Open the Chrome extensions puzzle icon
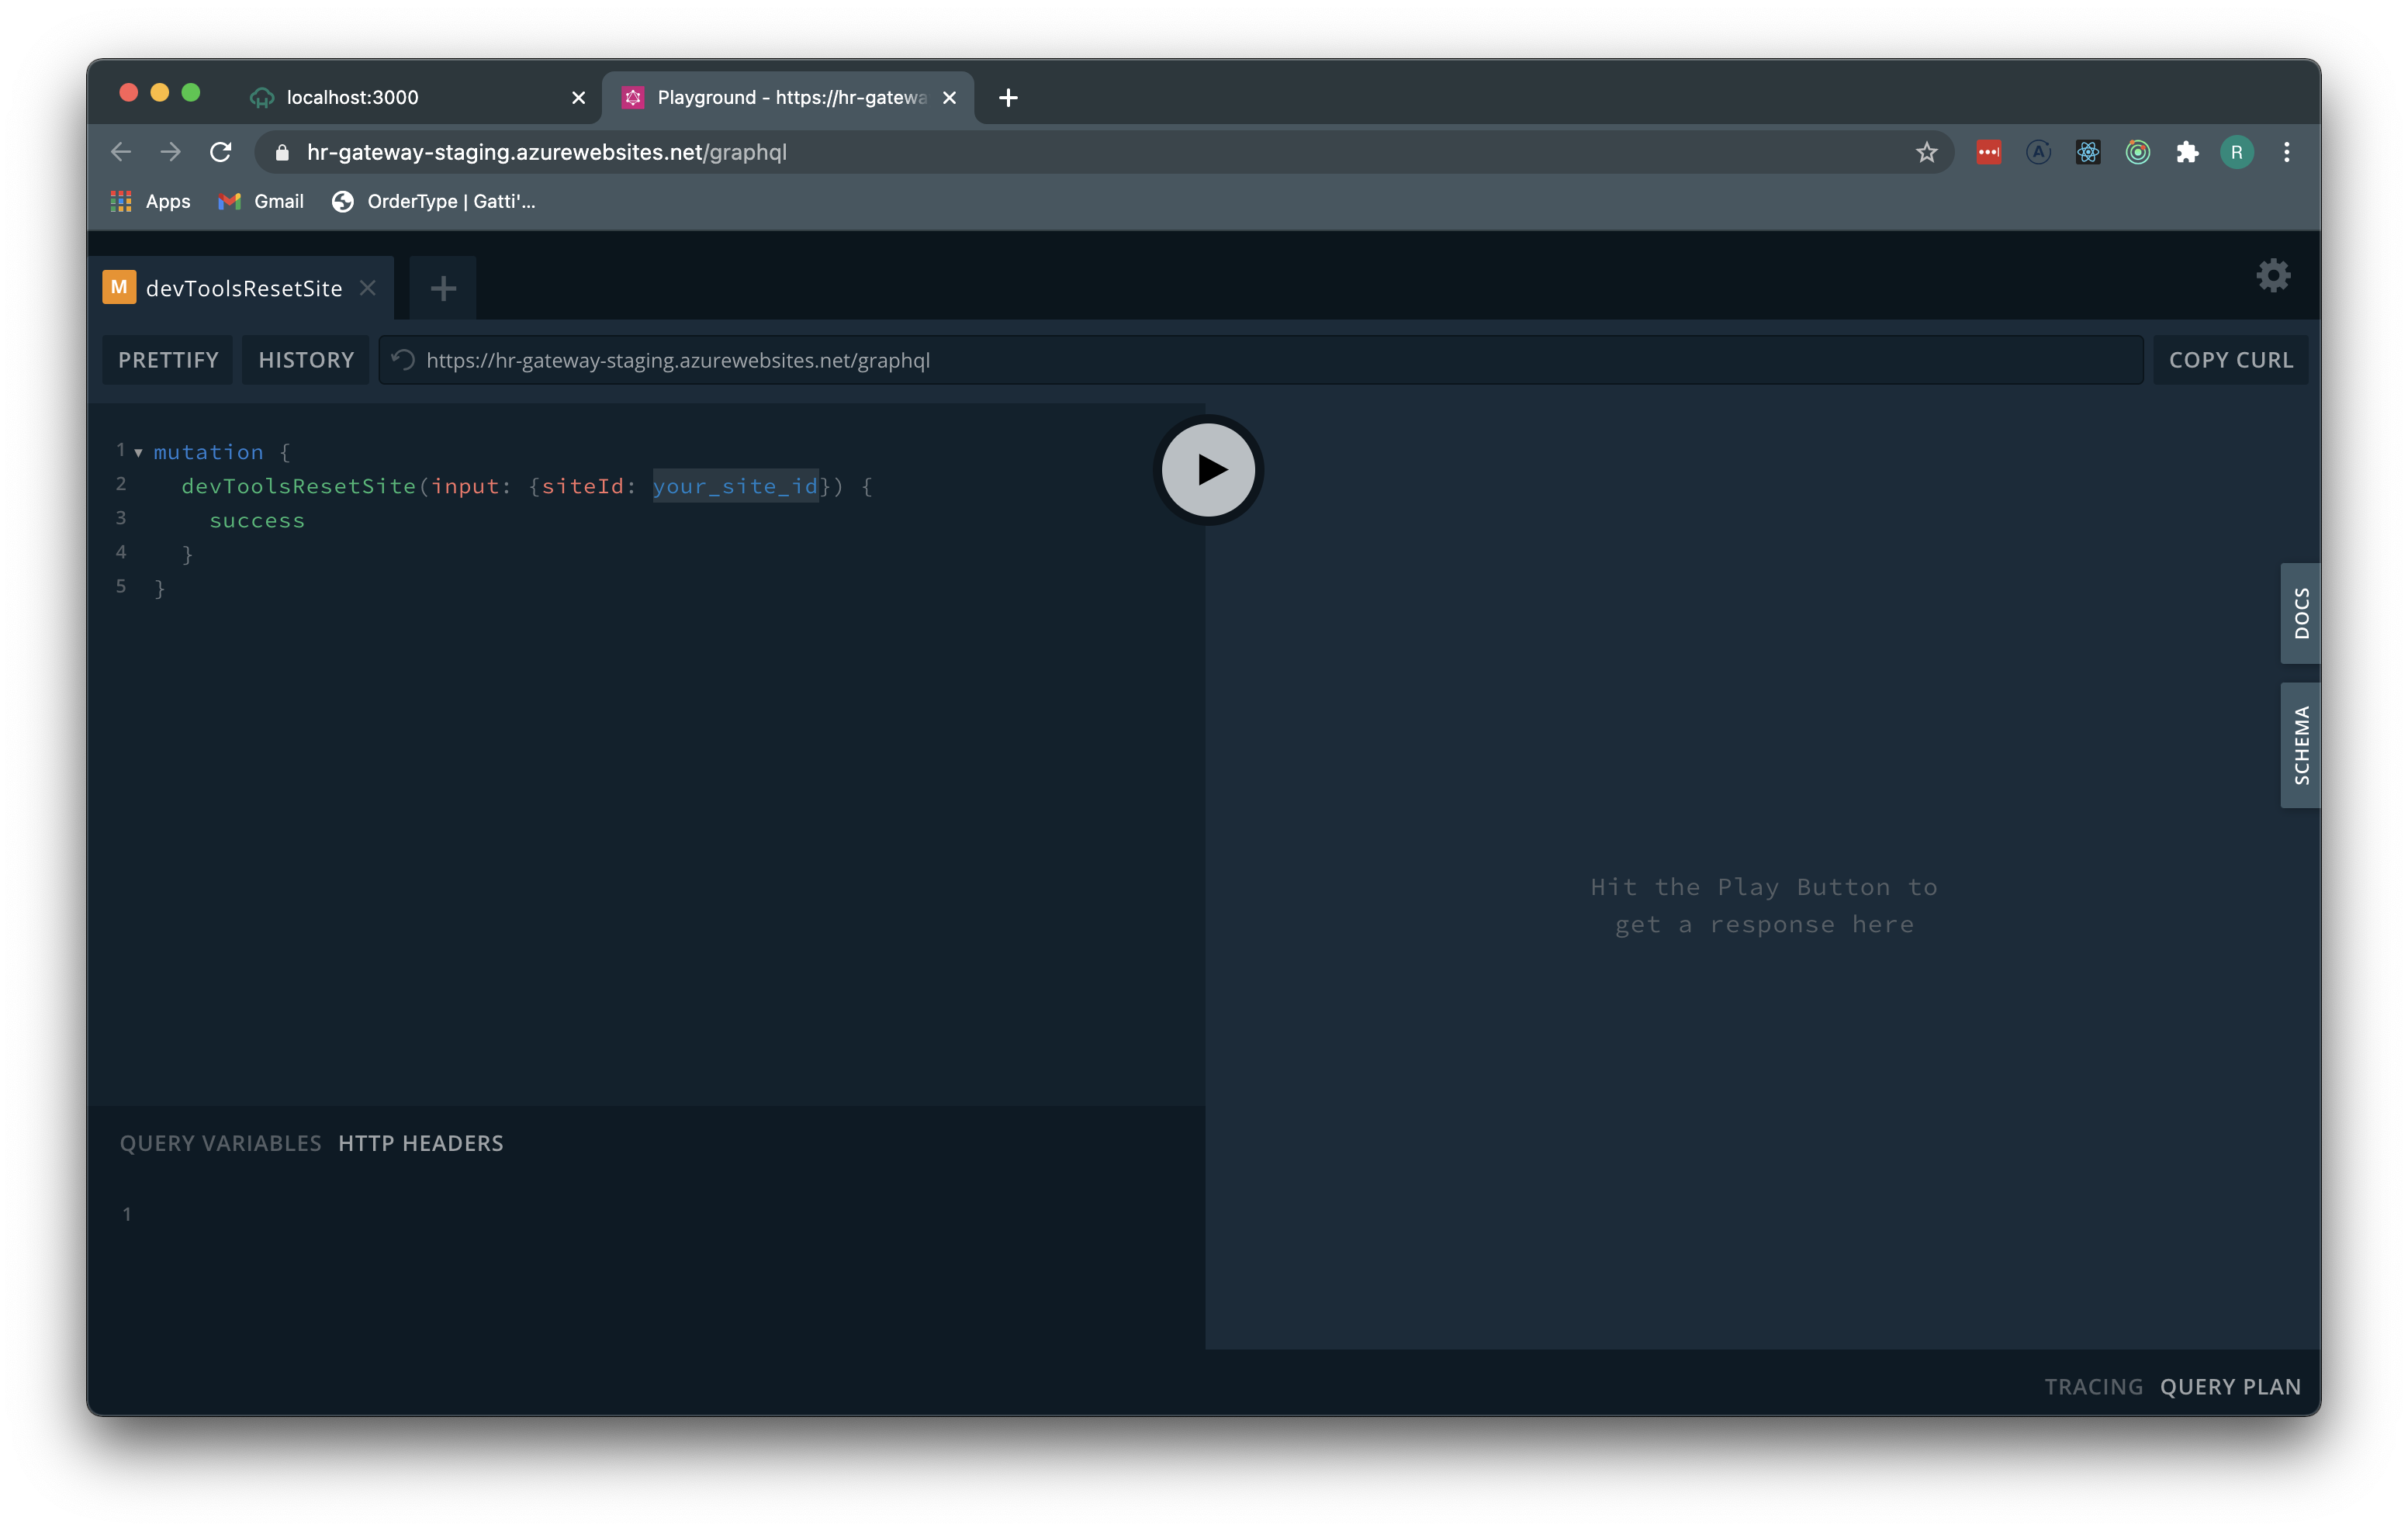This screenshot has height=1531, width=2408. tap(2187, 152)
